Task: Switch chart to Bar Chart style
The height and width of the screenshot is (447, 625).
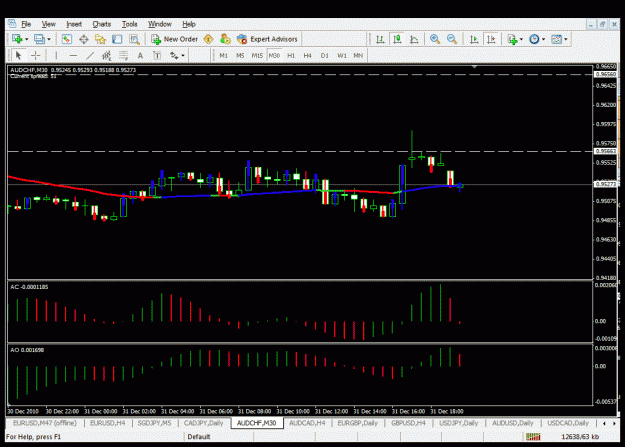Action: pyautogui.click(x=380, y=39)
